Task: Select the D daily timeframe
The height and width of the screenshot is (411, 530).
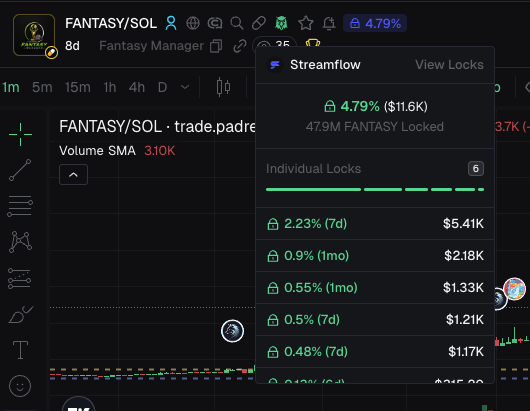Action: pos(163,88)
